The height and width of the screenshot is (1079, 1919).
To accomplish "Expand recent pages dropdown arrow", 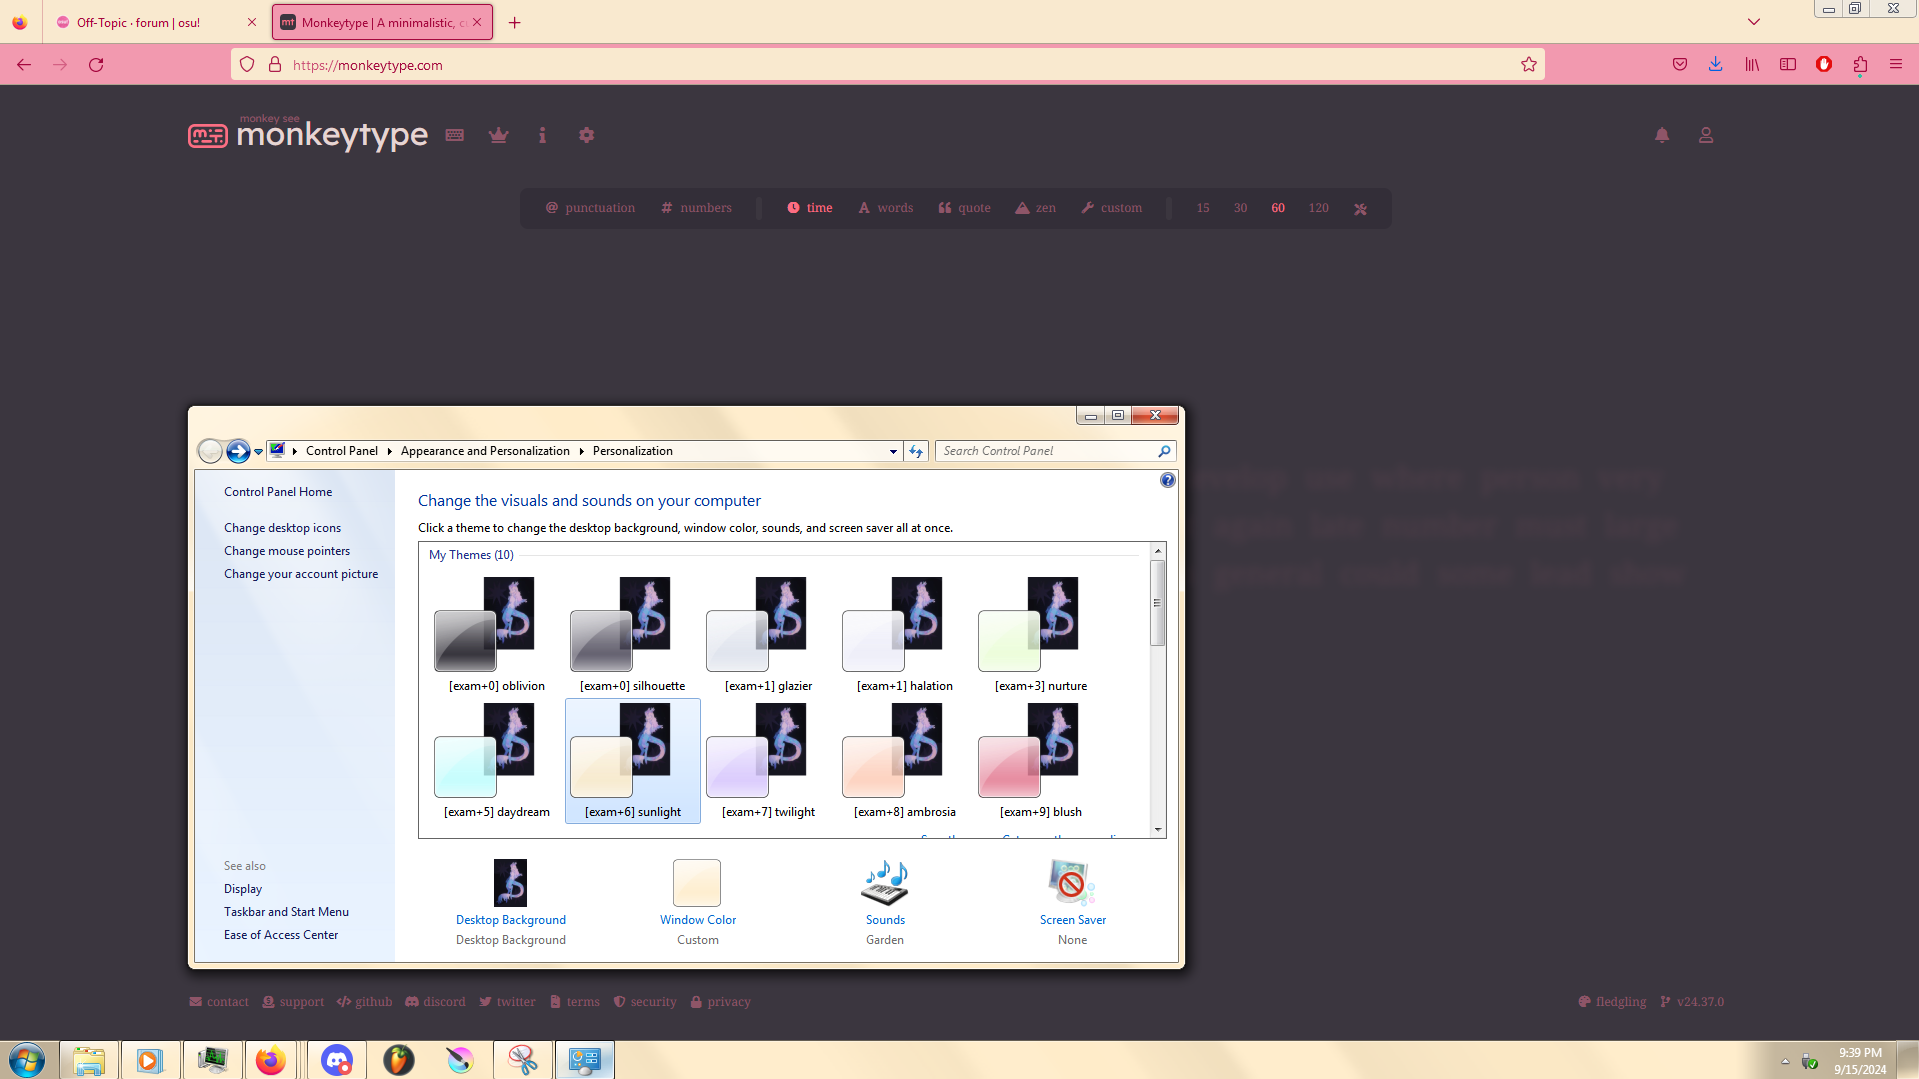I will coord(258,452).
